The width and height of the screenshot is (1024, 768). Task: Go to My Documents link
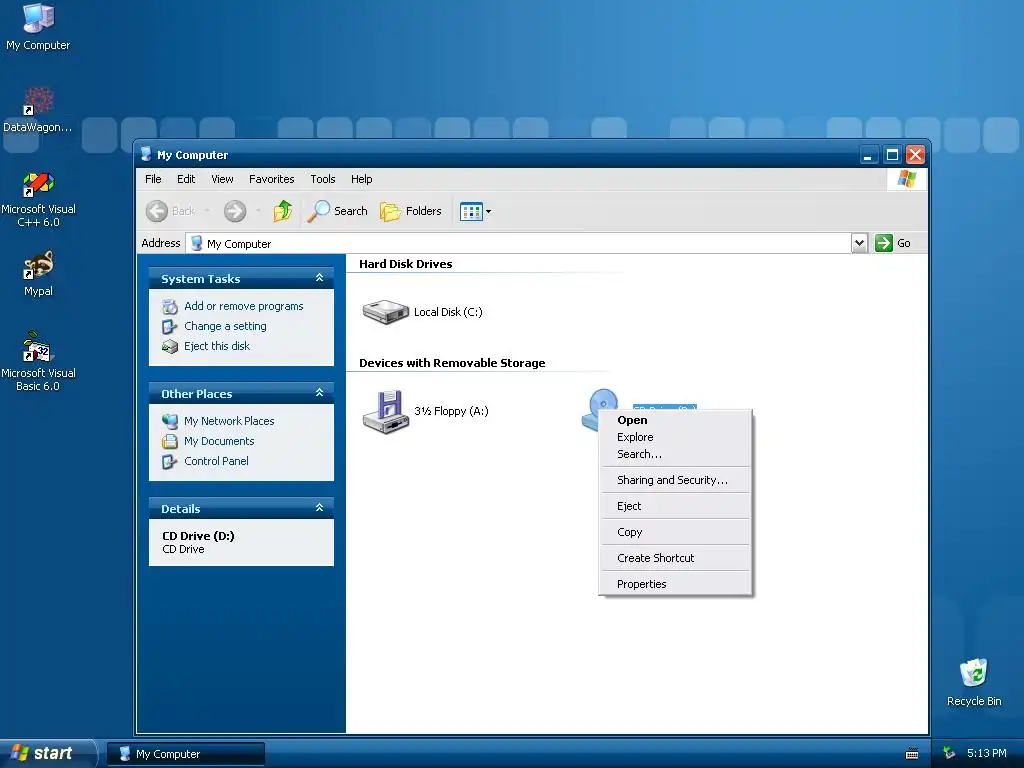click(x=219, y=441)
